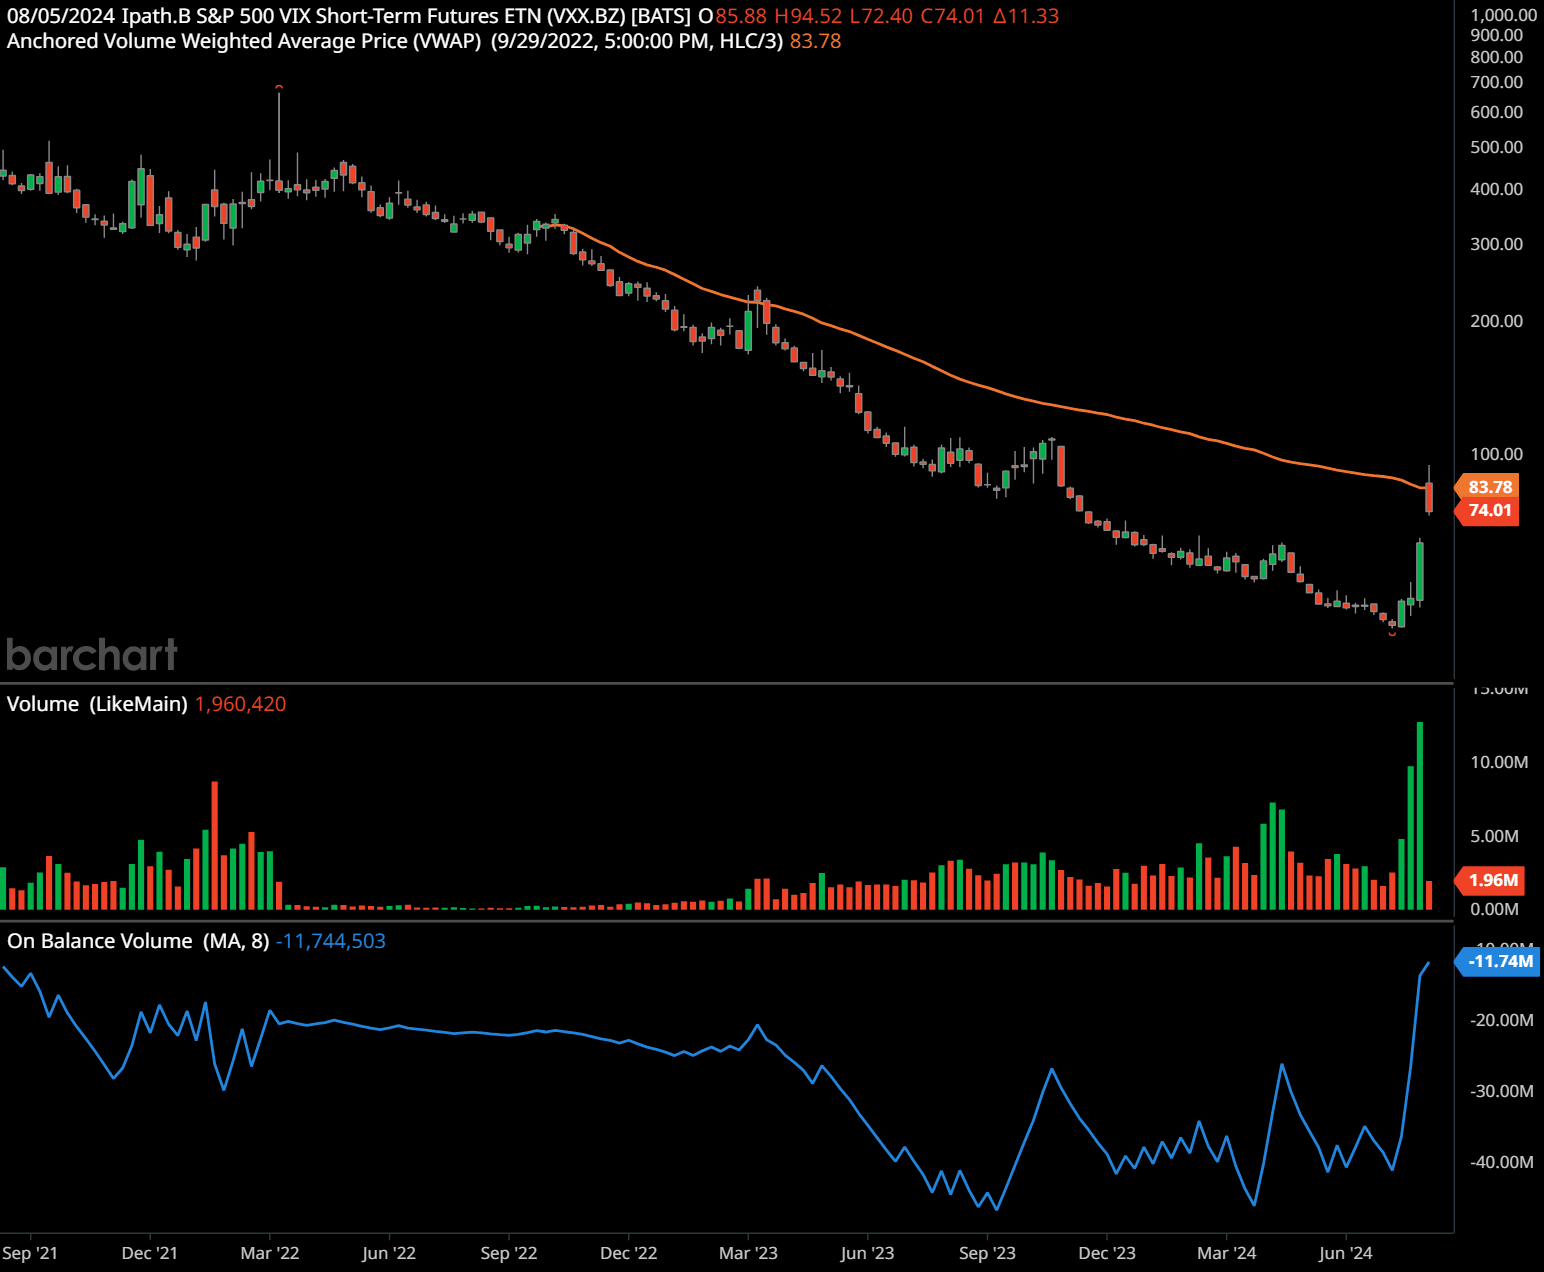1544x1272 pixels.
Task: Click the 700.00 price axis label
Action: [1497, 82]
